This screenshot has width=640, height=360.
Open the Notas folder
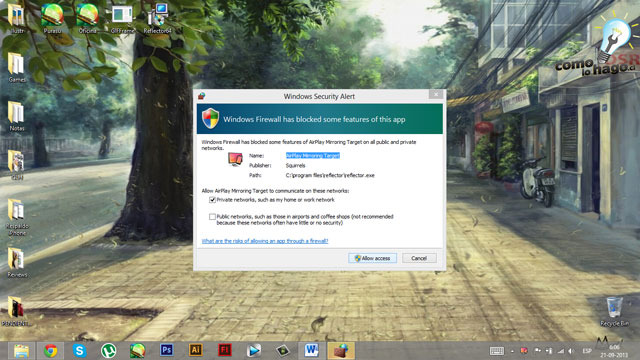point(17,116)
